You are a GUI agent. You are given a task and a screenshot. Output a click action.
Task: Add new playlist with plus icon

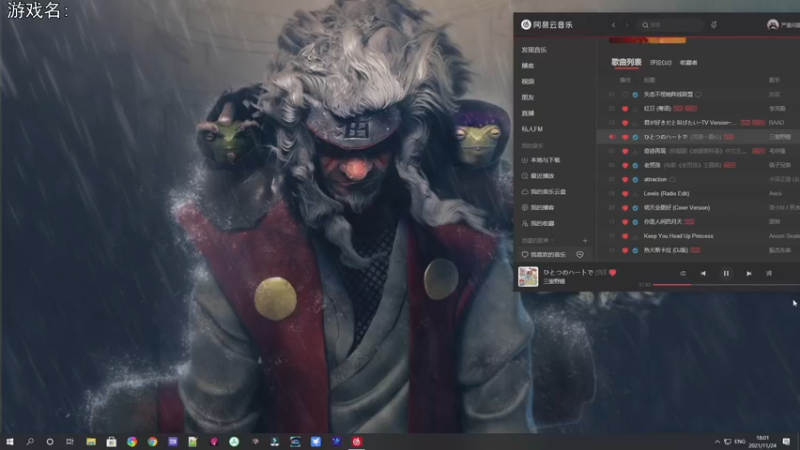(x=585, y=240)
